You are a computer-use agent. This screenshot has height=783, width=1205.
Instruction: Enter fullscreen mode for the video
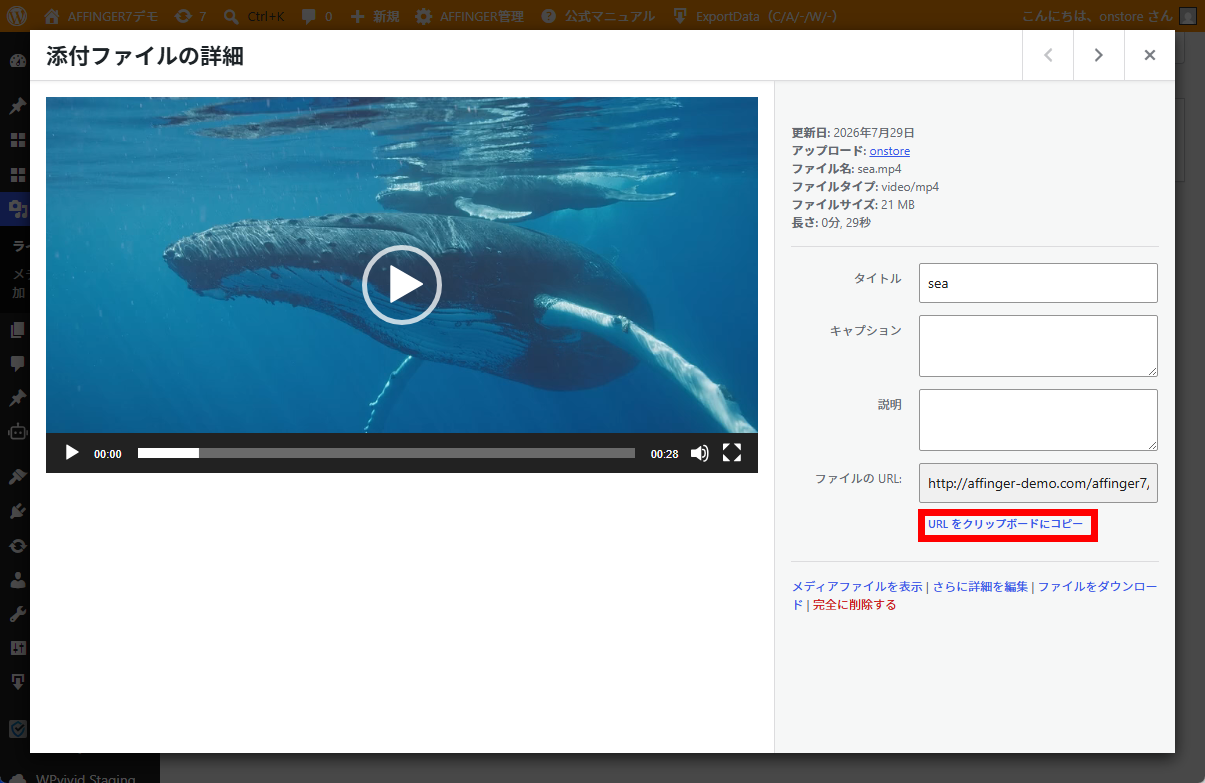(732, 453)
